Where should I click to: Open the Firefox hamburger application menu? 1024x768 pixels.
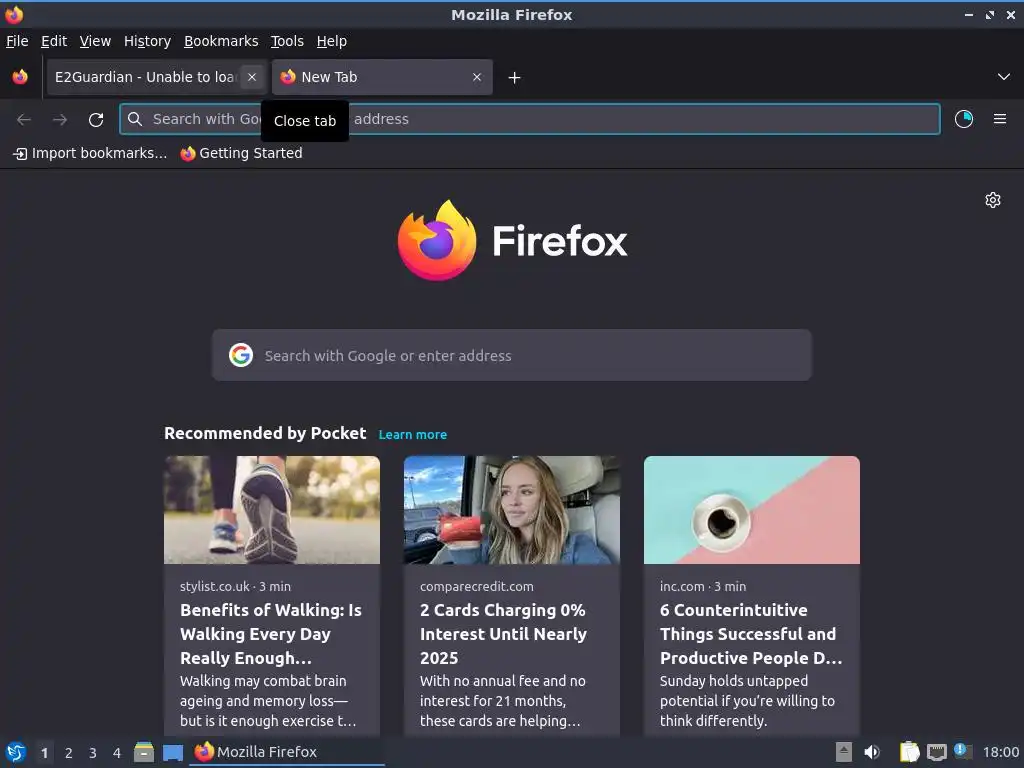pyautogui.click(x=1000, y=119)
